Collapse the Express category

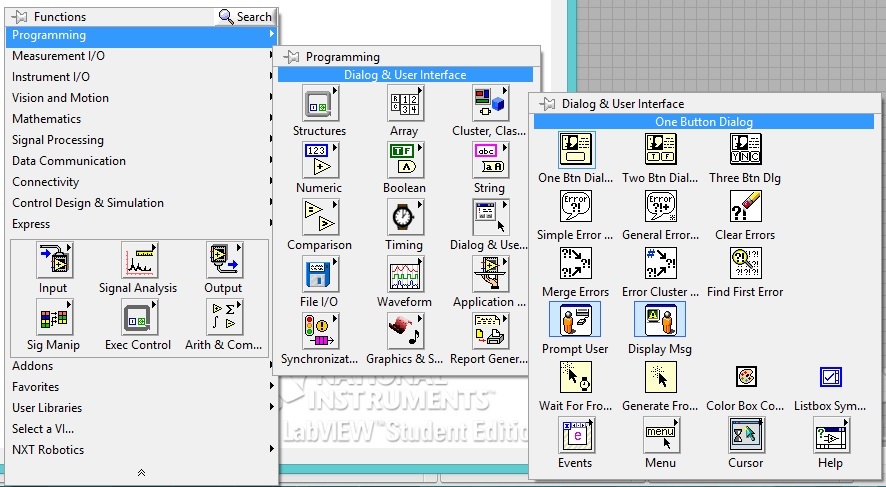(x=142, y=224)
